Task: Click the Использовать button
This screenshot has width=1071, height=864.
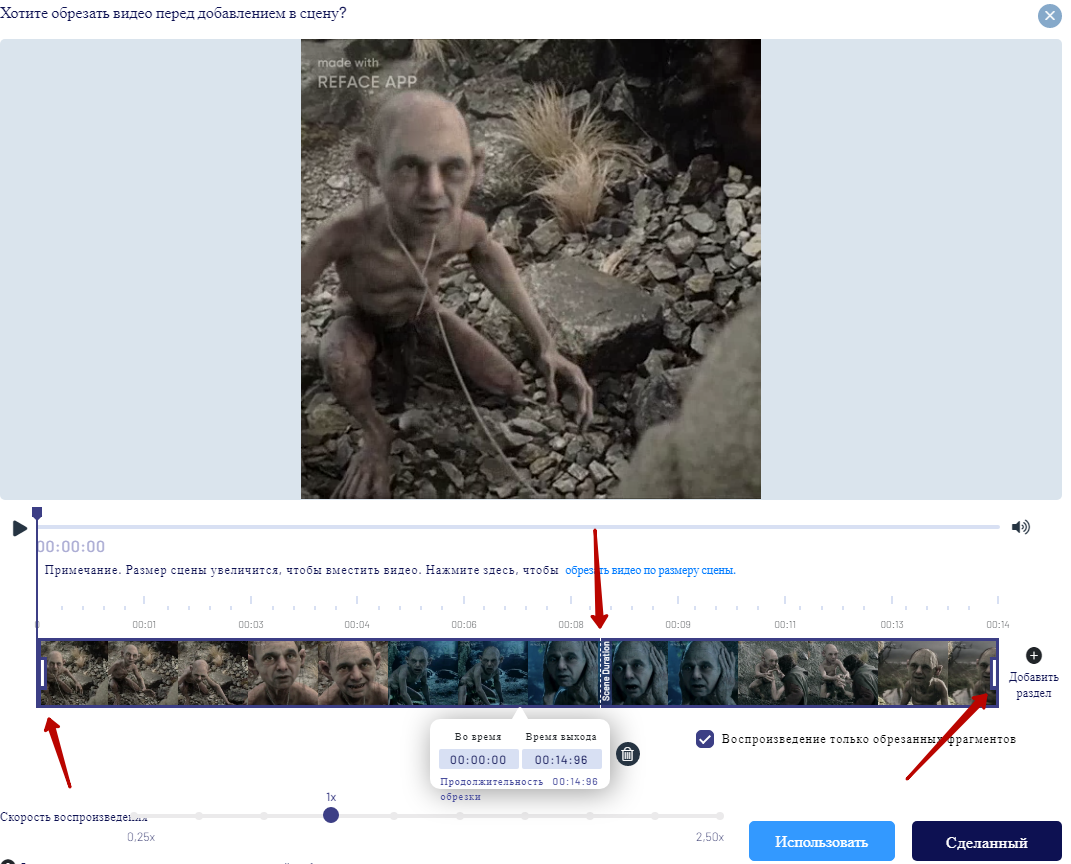Action: pos(822,841)
